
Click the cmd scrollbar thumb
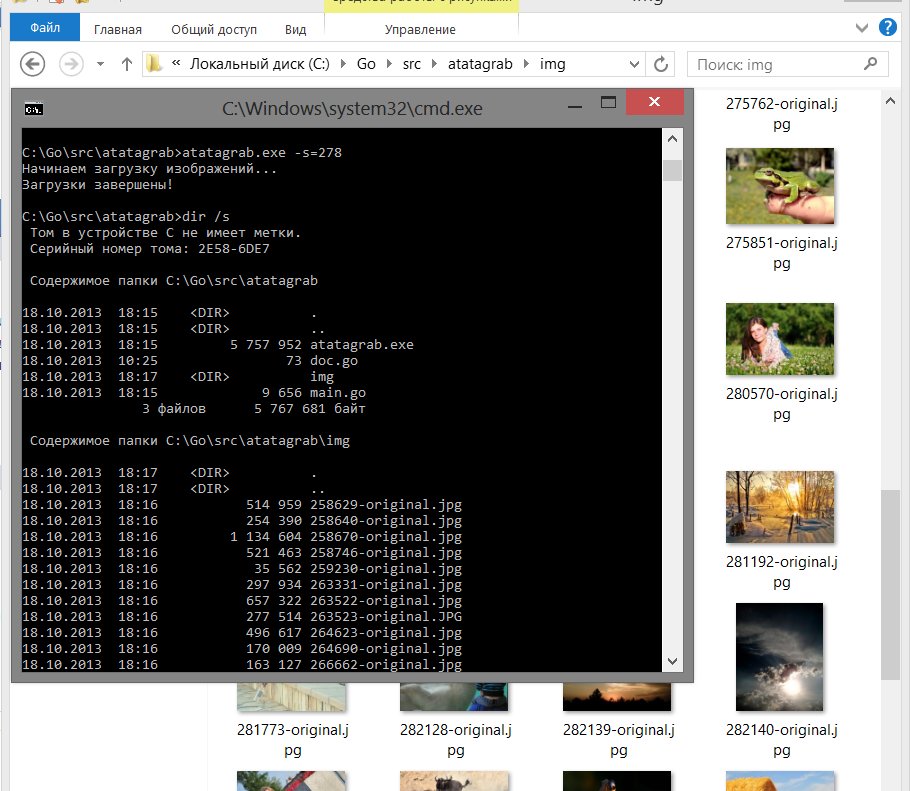pos(673,171)
